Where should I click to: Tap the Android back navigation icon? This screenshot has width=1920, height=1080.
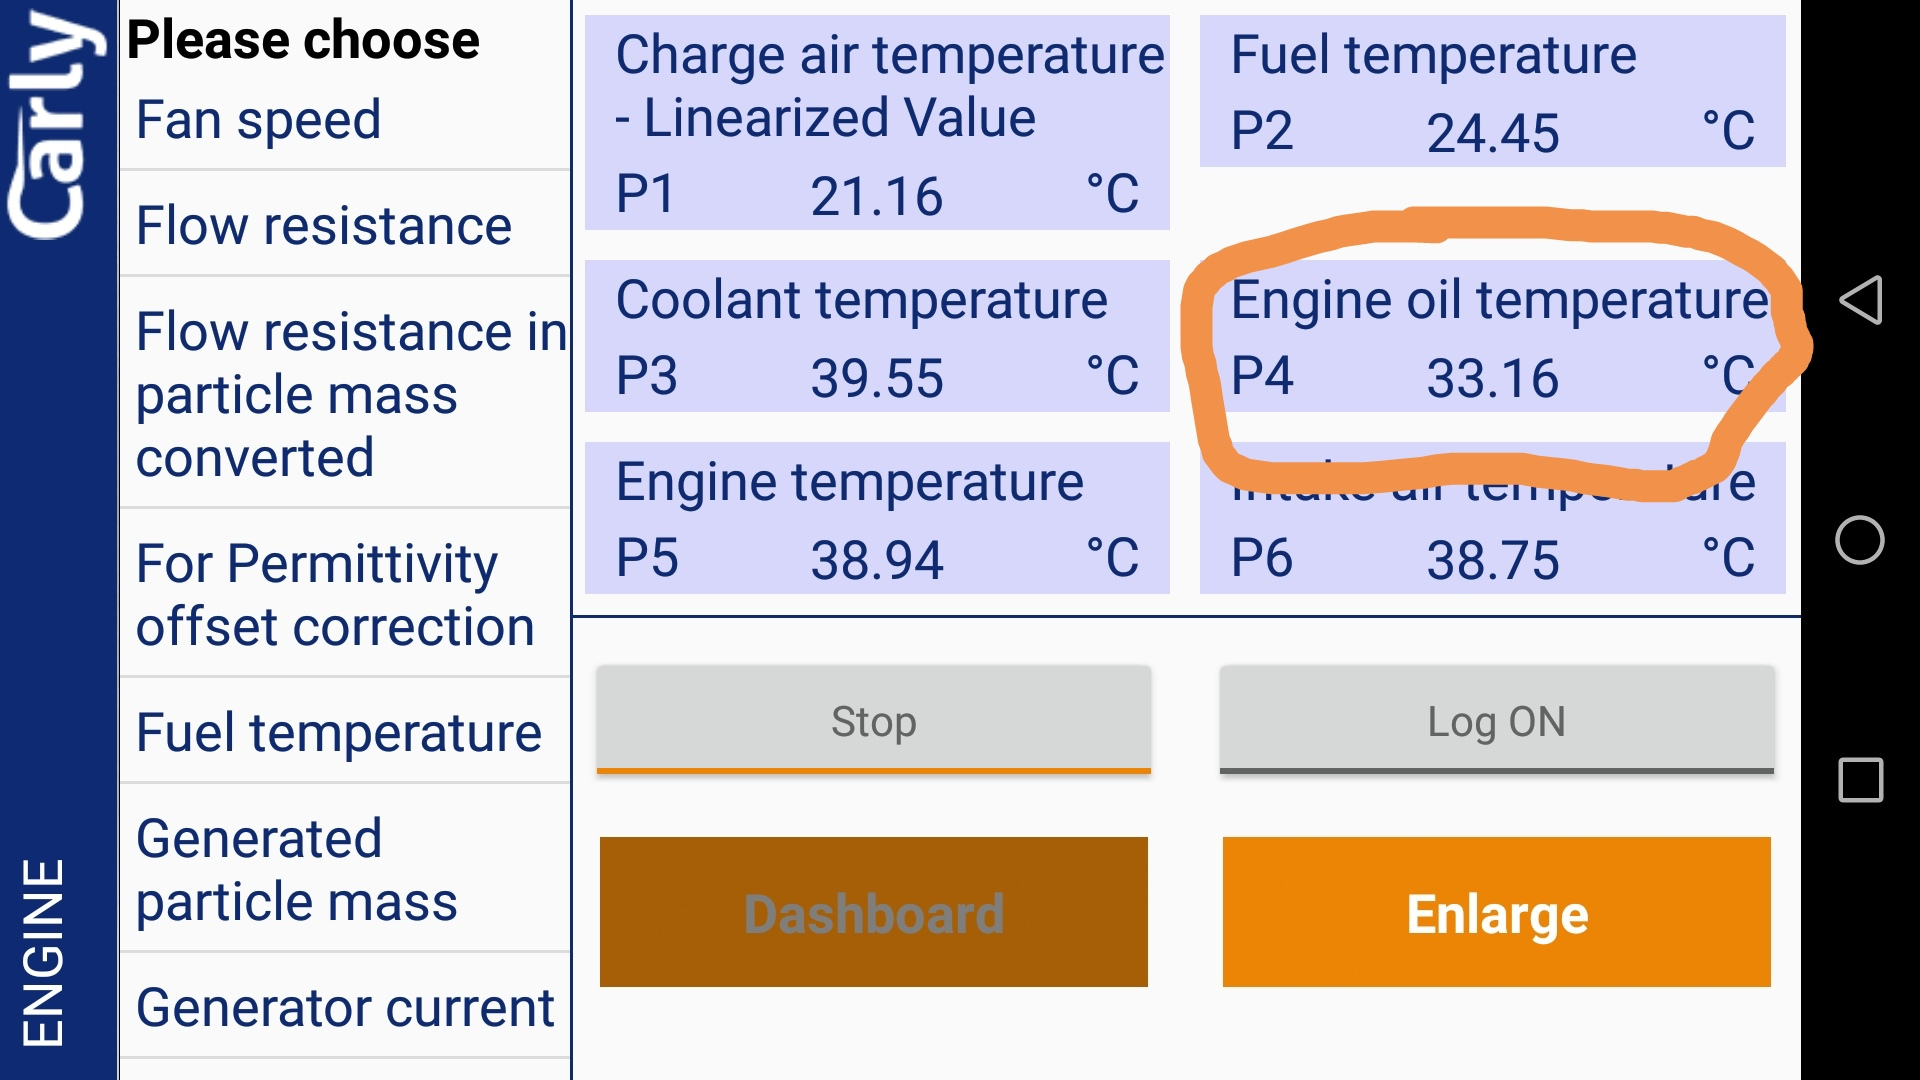tap(1861, 300)
